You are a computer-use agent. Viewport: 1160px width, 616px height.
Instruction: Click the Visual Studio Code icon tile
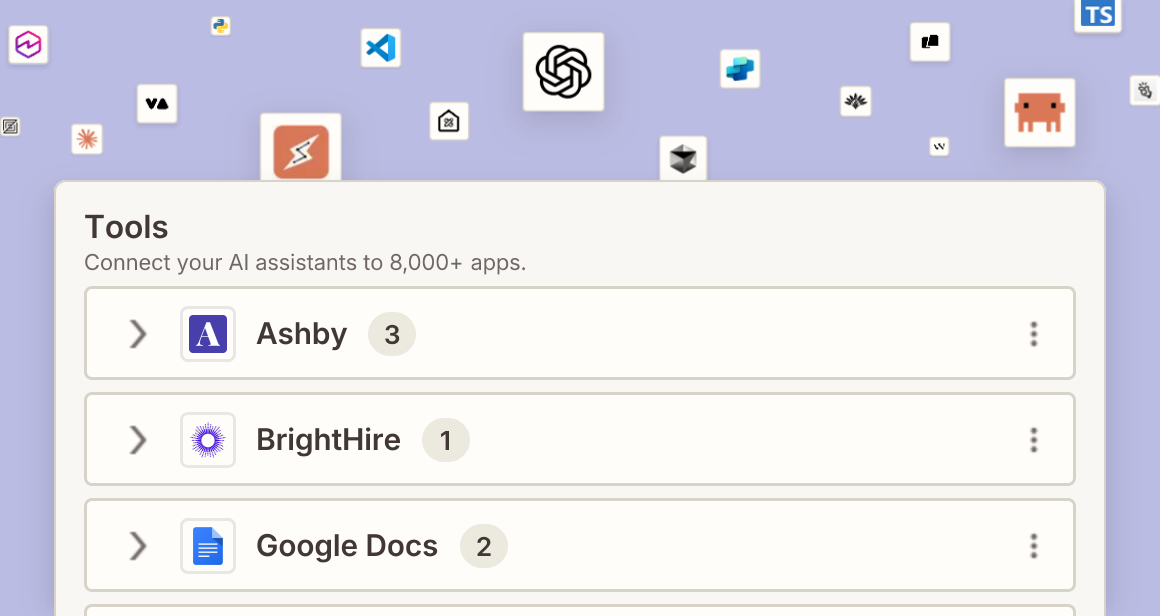381,48
